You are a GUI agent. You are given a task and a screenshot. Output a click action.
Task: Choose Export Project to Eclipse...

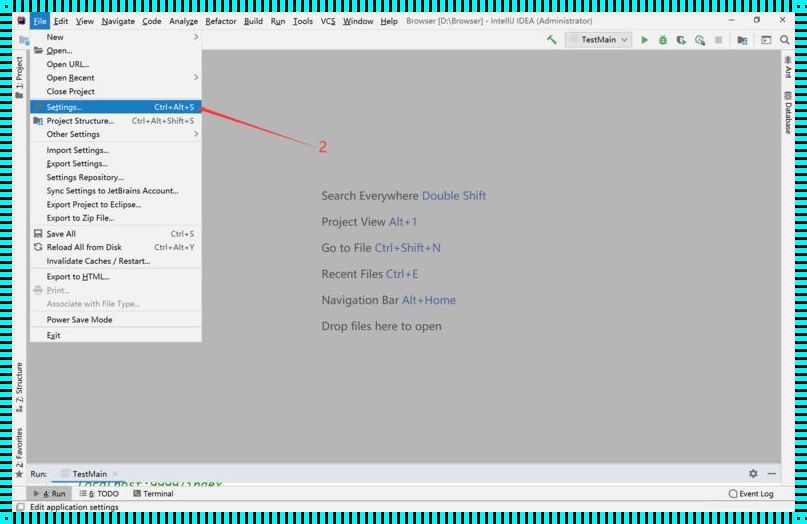(x=116, y=204)
